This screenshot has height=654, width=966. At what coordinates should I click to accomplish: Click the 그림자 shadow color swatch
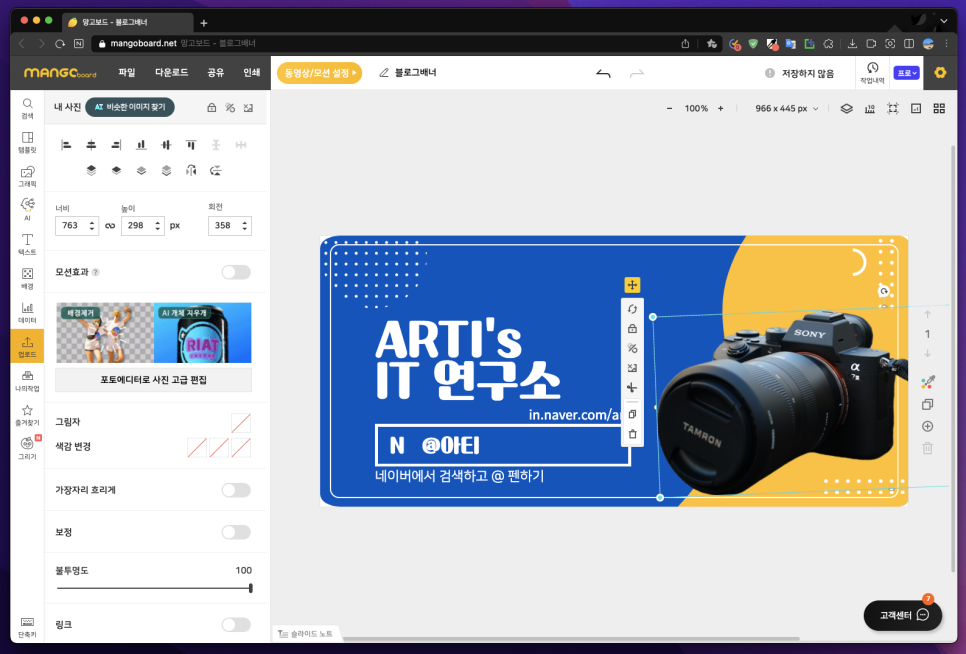pos(241,423)
